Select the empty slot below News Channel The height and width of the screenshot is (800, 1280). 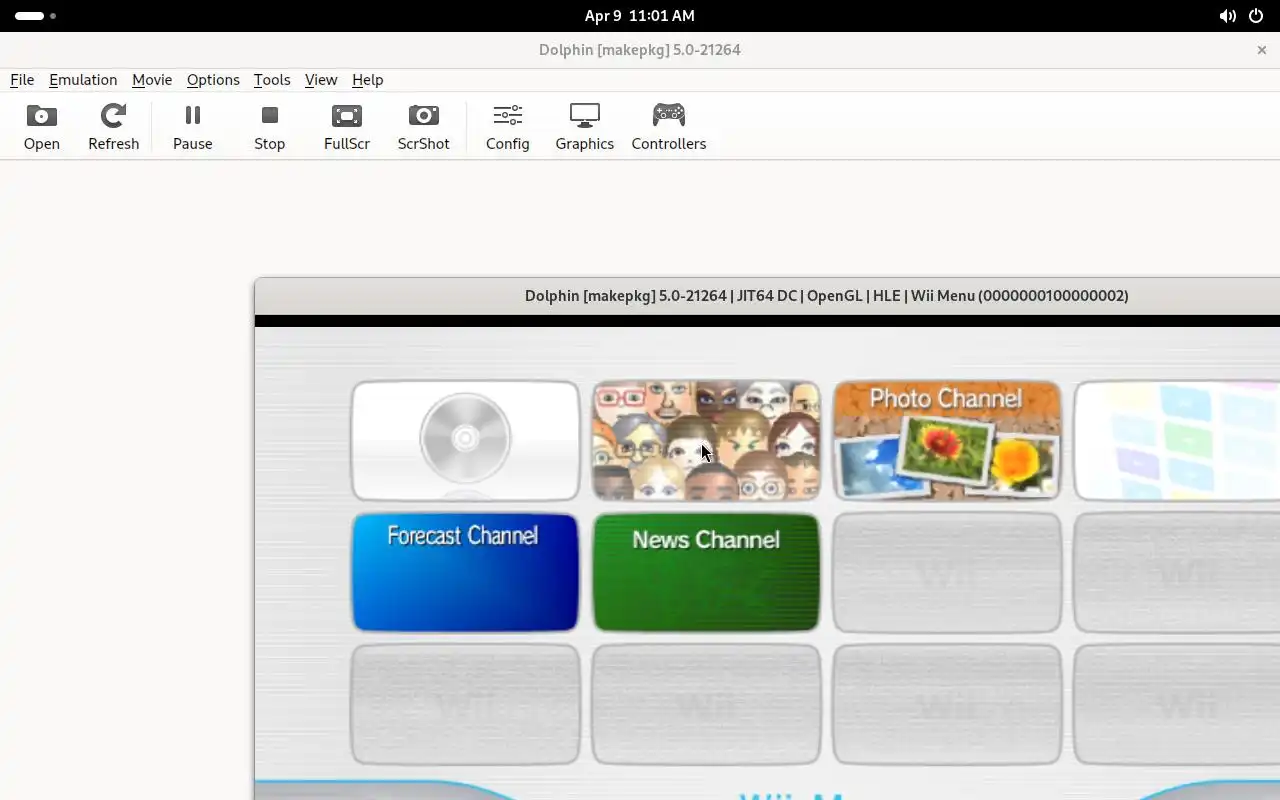[706, 705]
